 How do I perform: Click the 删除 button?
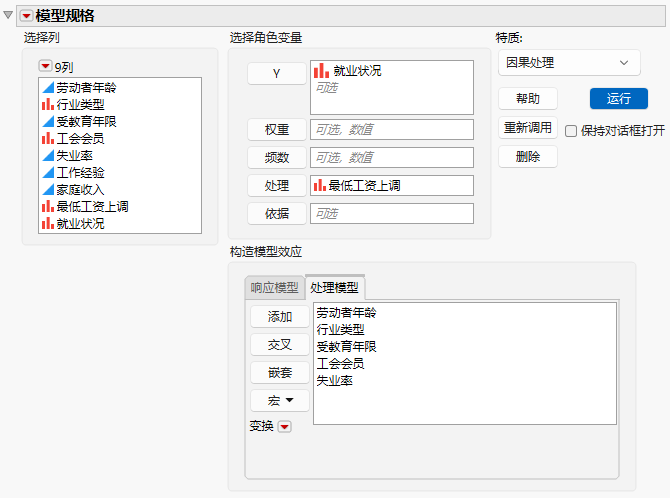click(528, 156)
